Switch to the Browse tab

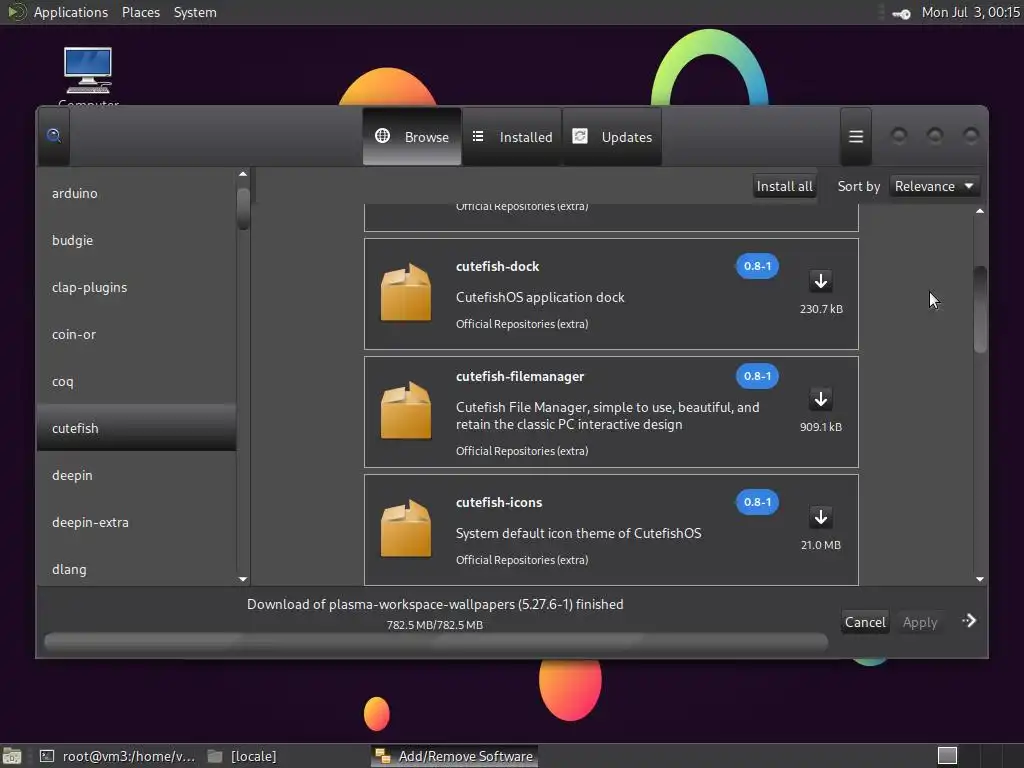pyautogui.click(x=412, y=136)
